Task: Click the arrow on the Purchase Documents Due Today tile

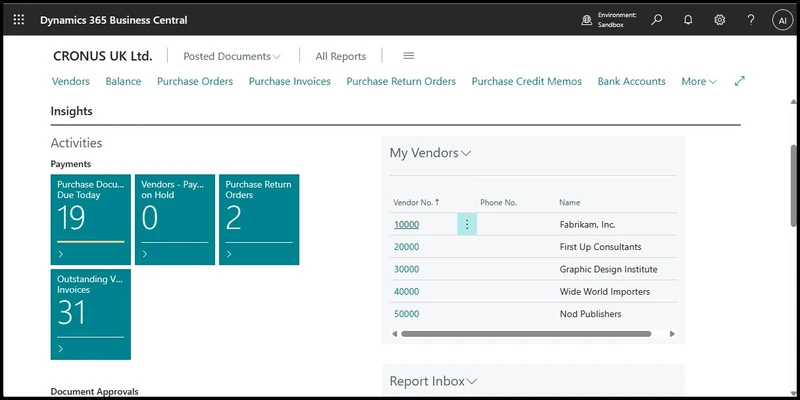Action: pos(61,254)
